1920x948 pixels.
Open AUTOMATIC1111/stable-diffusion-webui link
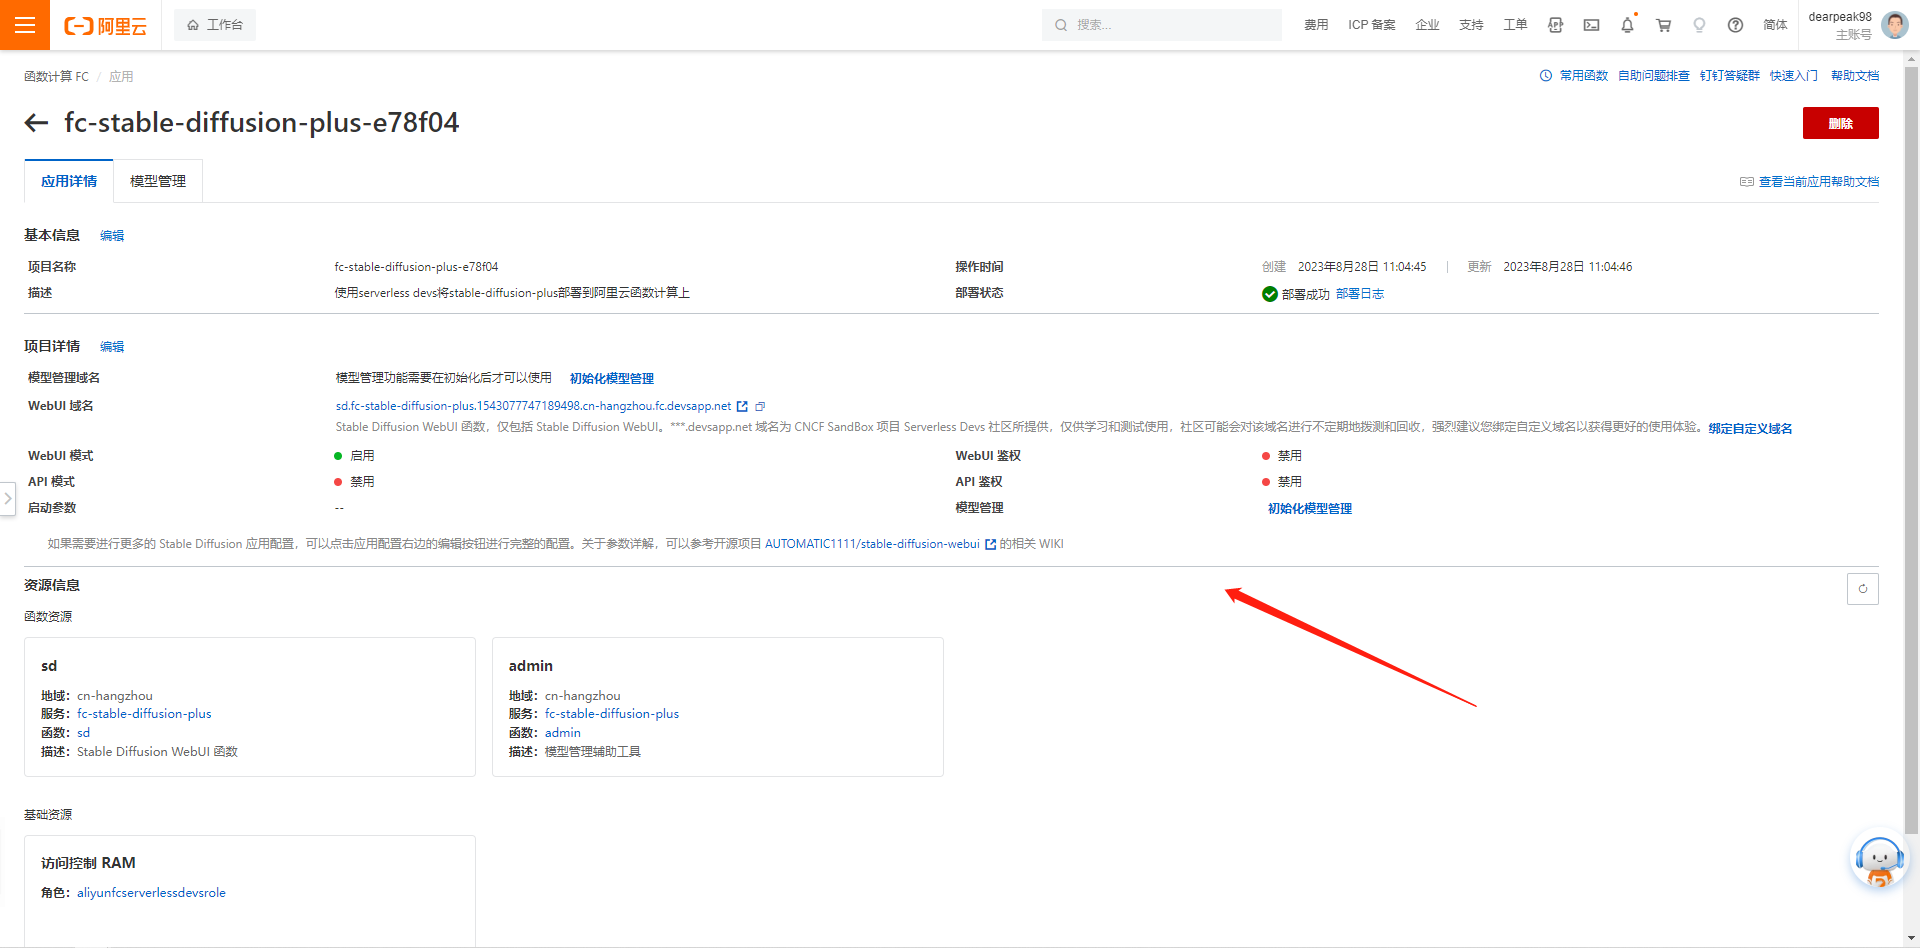[x=872, y=544]
